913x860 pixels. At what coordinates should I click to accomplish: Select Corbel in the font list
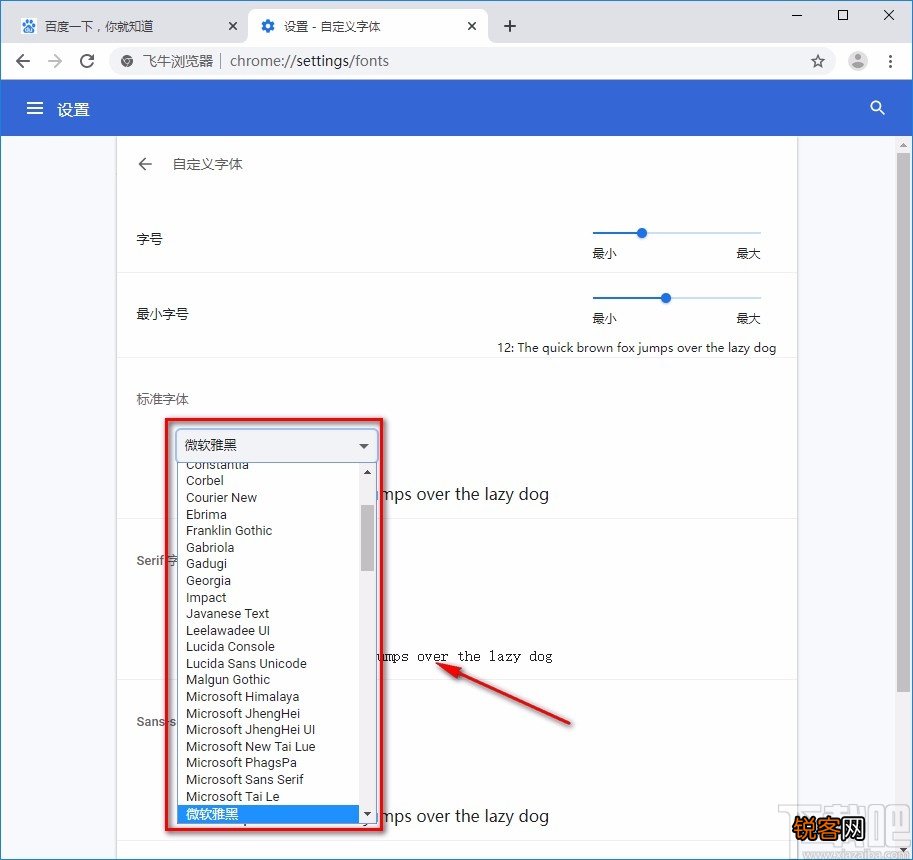click(268, 481)
